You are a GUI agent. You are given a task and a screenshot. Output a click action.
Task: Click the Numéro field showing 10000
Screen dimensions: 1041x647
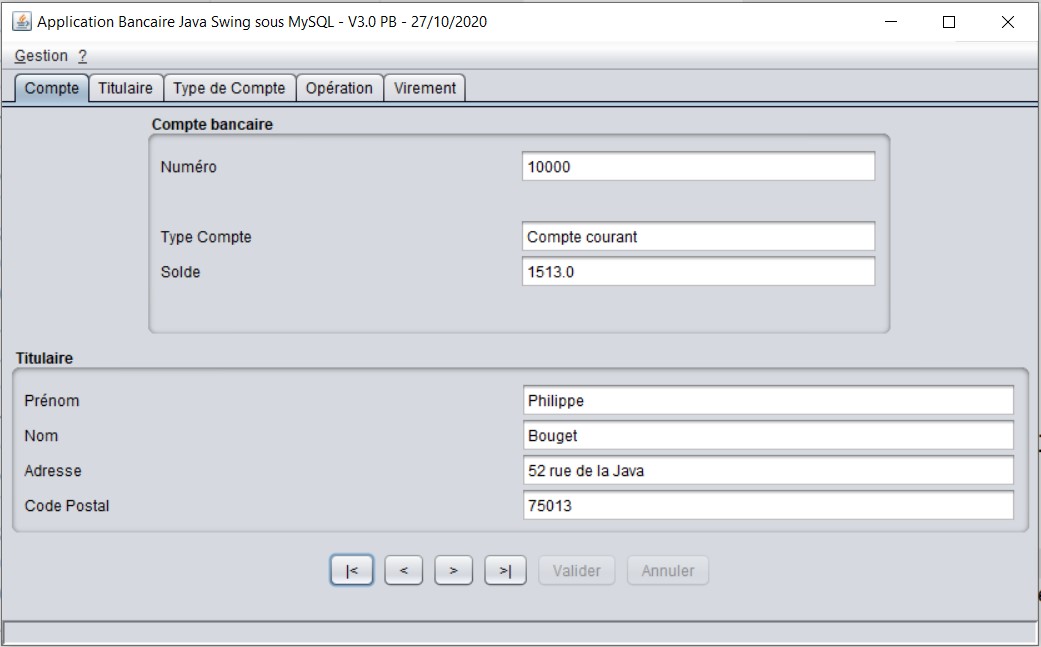(698, 167)
